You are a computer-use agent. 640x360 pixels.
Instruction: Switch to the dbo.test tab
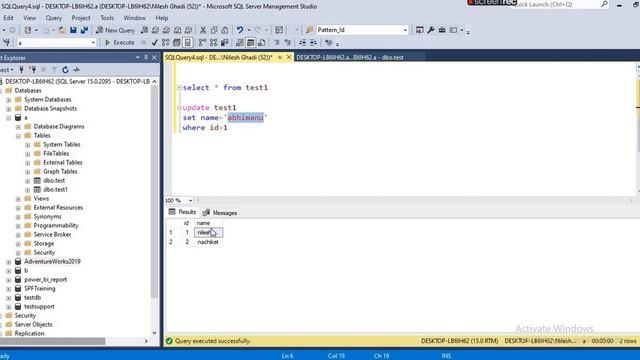350,58
